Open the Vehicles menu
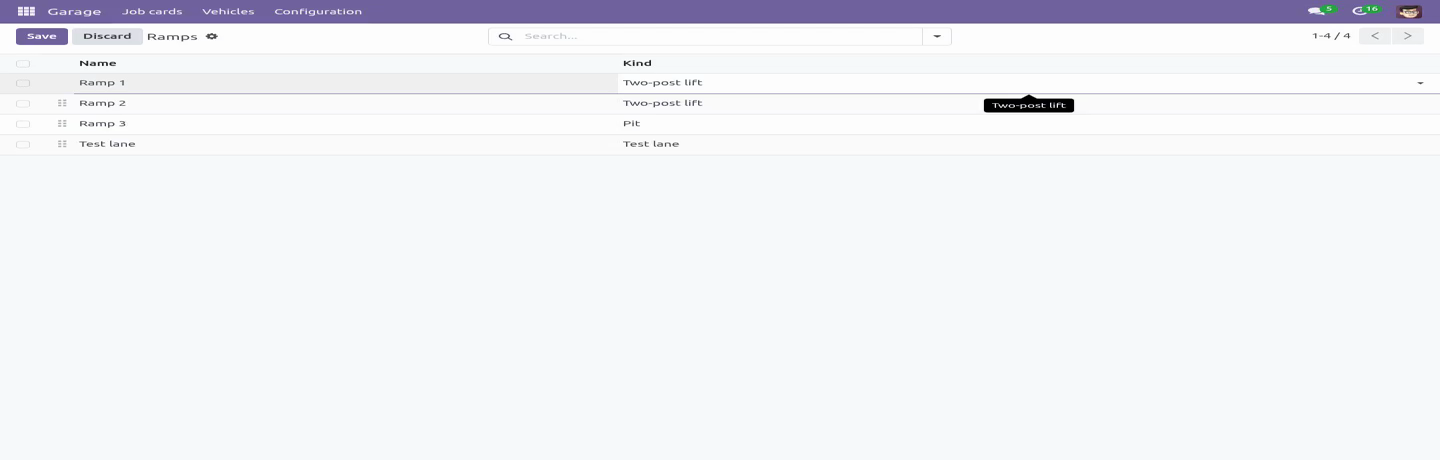Viewport: 1440px width, 460px height. 228,11
